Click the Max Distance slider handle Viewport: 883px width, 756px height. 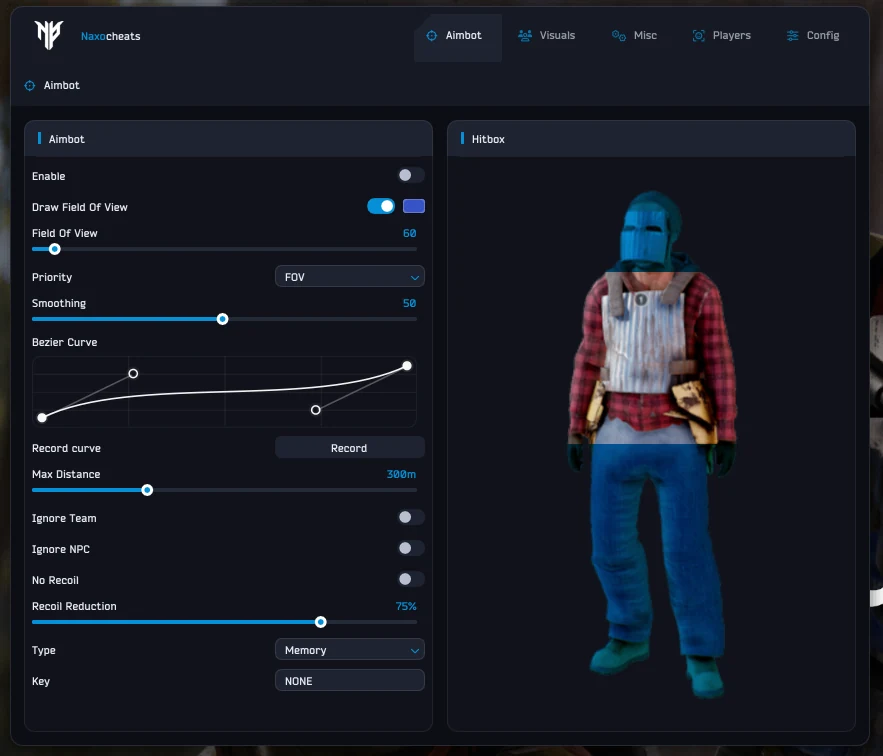tap(147, 490)
